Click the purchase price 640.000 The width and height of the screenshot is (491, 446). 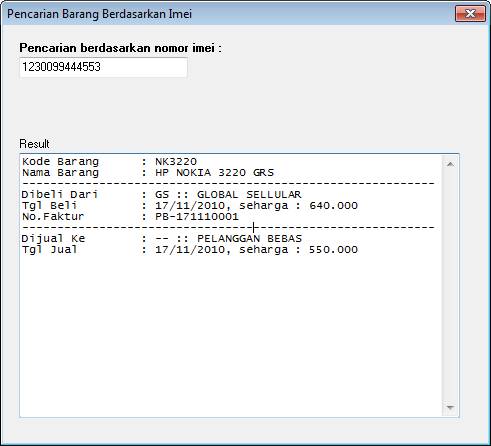[333, 205]
